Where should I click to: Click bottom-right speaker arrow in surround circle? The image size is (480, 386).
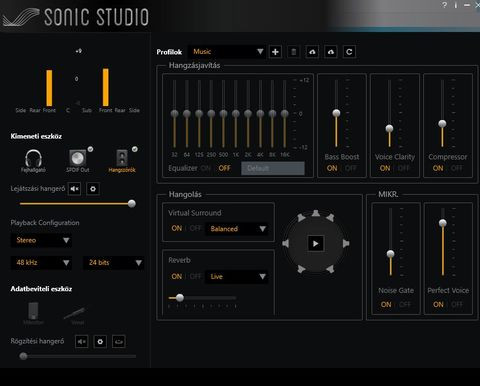tap(330, 269)
